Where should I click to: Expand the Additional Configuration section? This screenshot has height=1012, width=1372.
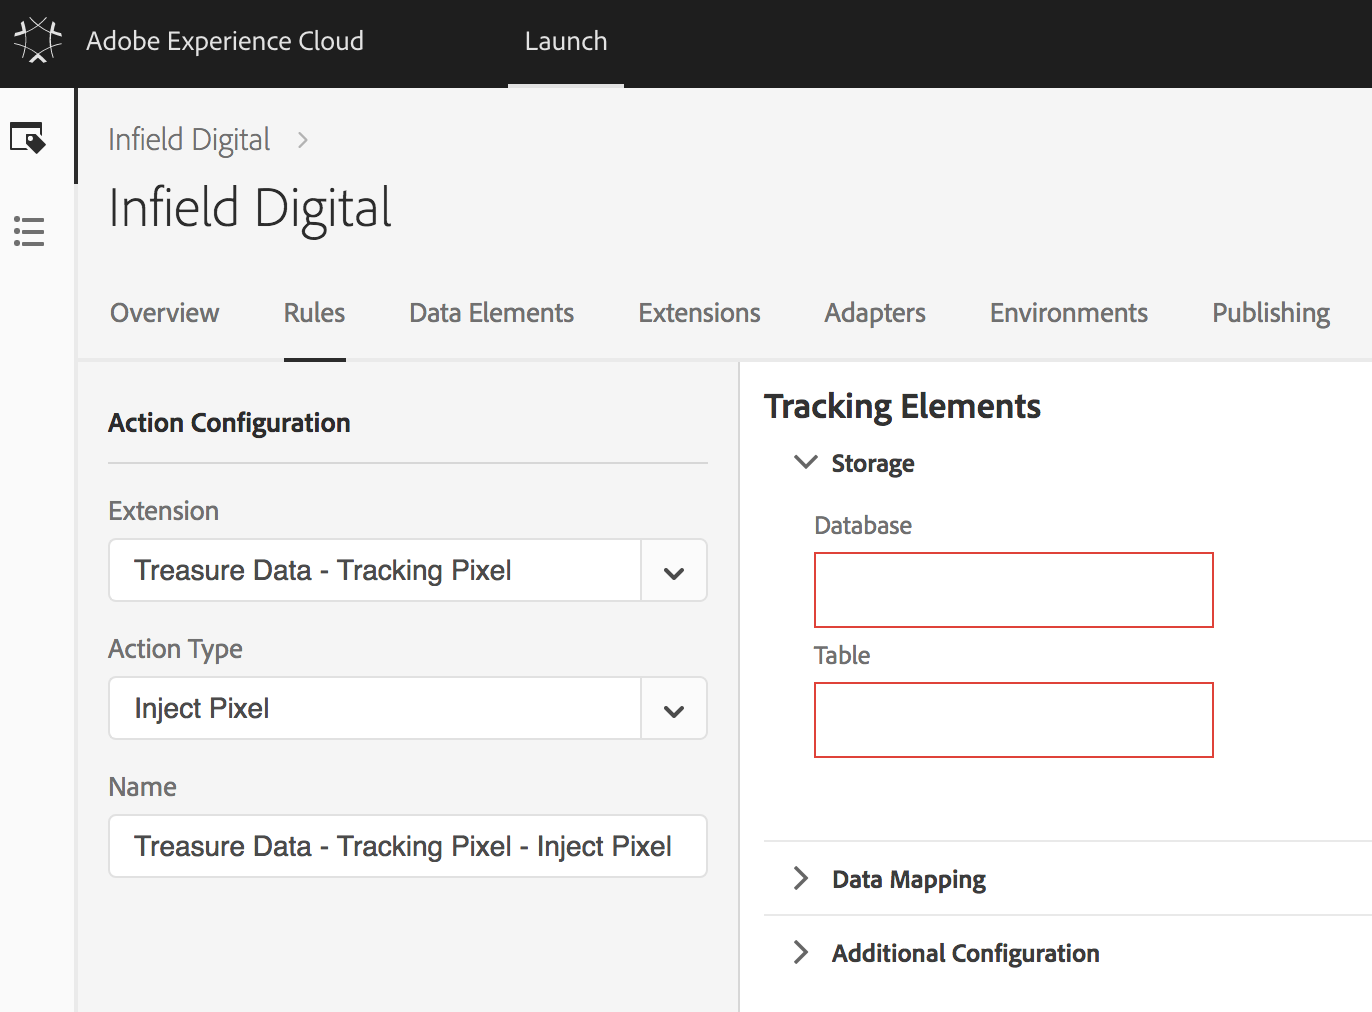pyautogui.click(x=801, y=953)
